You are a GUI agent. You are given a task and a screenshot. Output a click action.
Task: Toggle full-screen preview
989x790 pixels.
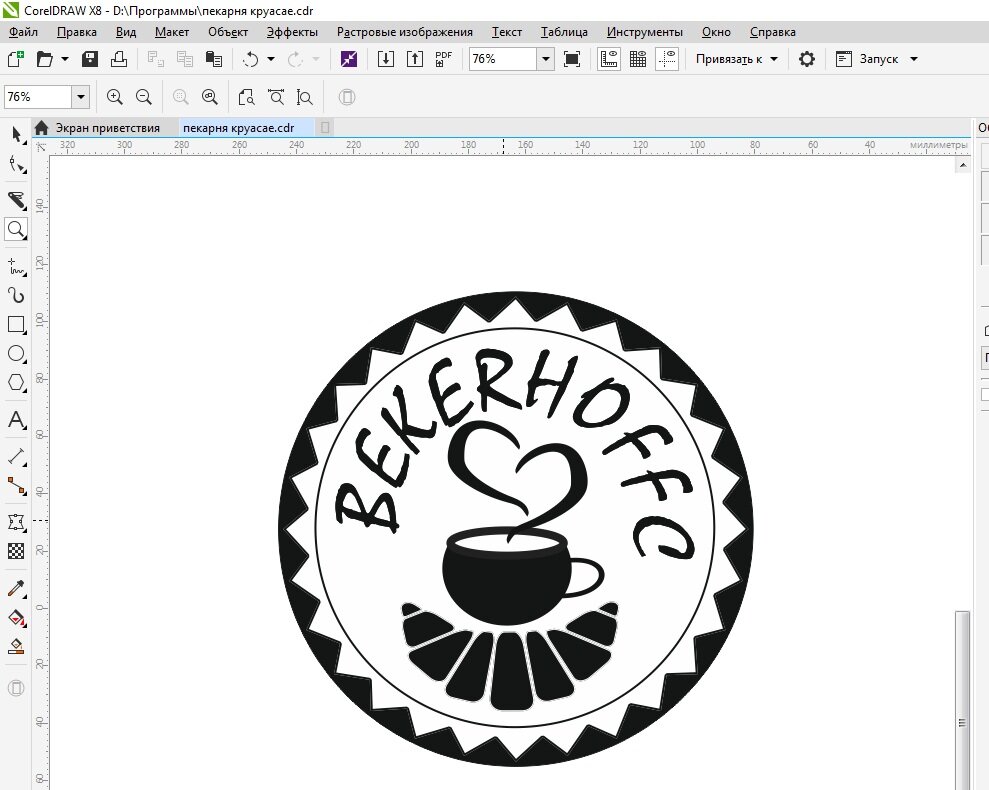point(572,59)
